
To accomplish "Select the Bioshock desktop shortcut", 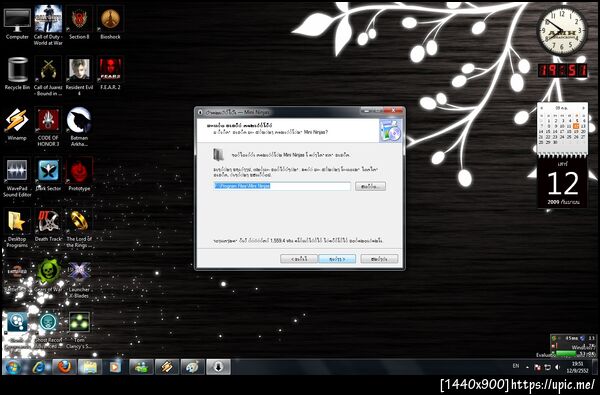I will (x=110, y=23).
